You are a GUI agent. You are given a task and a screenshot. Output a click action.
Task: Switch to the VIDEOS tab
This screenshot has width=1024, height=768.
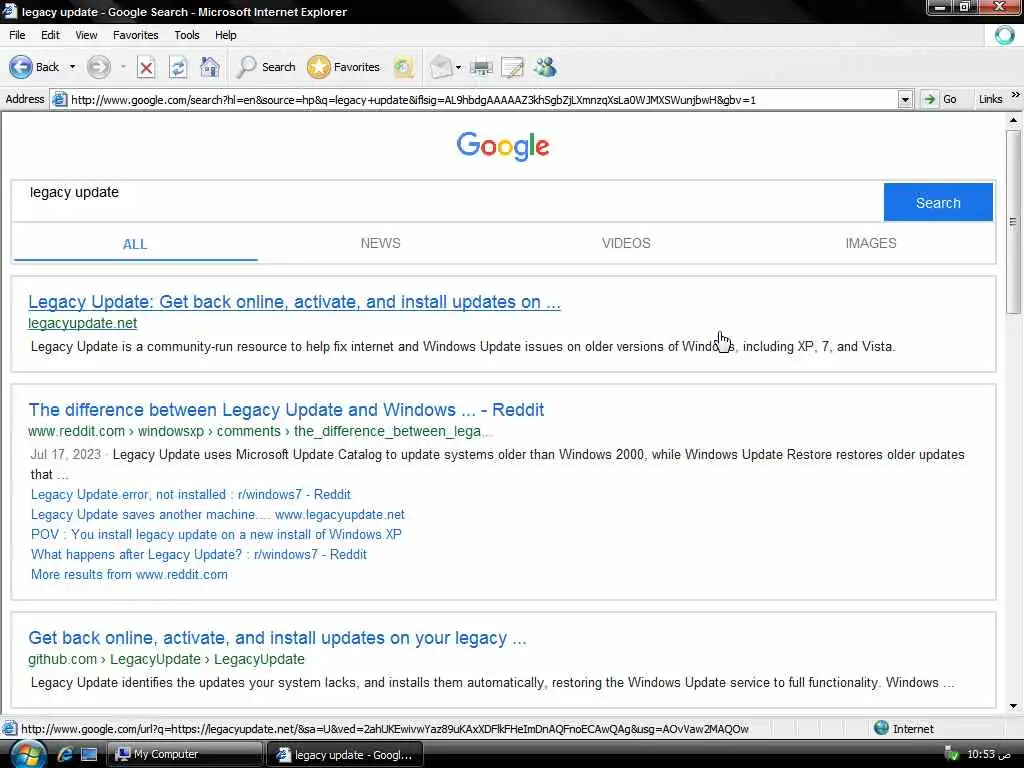[626, 243]
